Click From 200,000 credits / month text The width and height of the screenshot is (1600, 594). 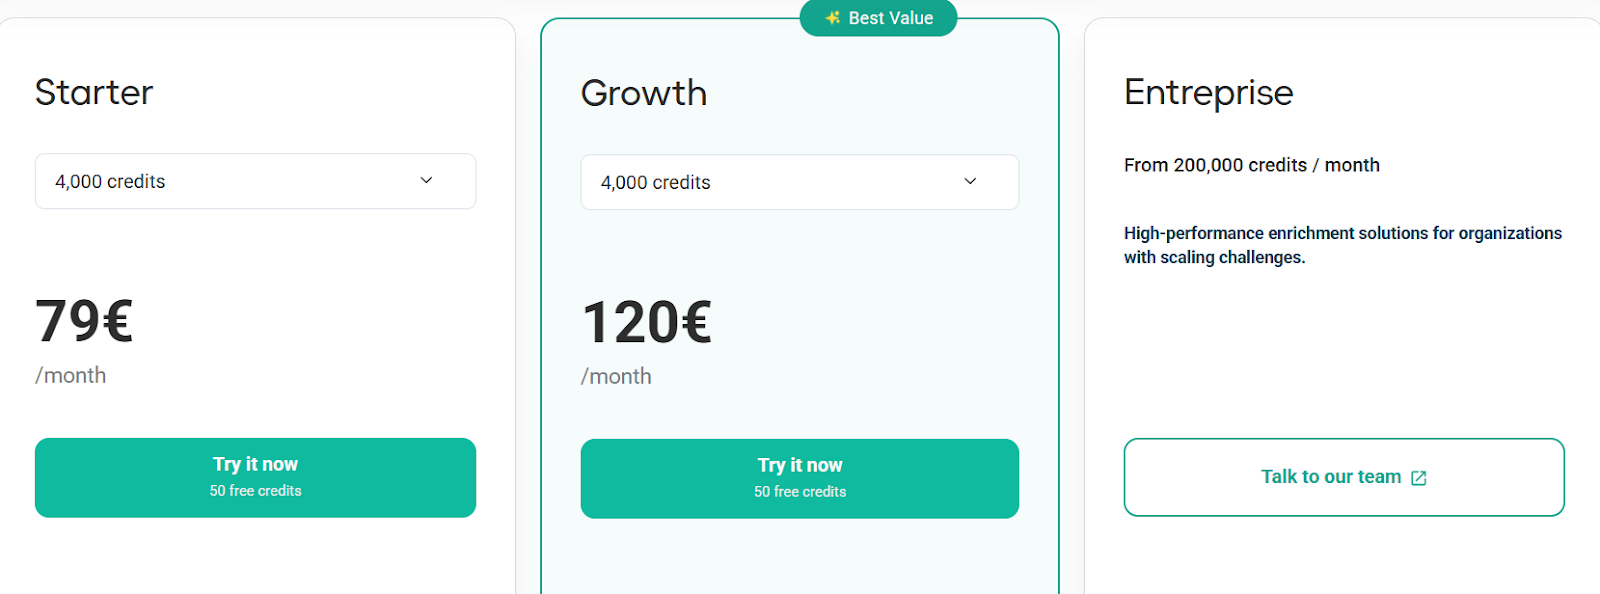[x=1251, y=165]
